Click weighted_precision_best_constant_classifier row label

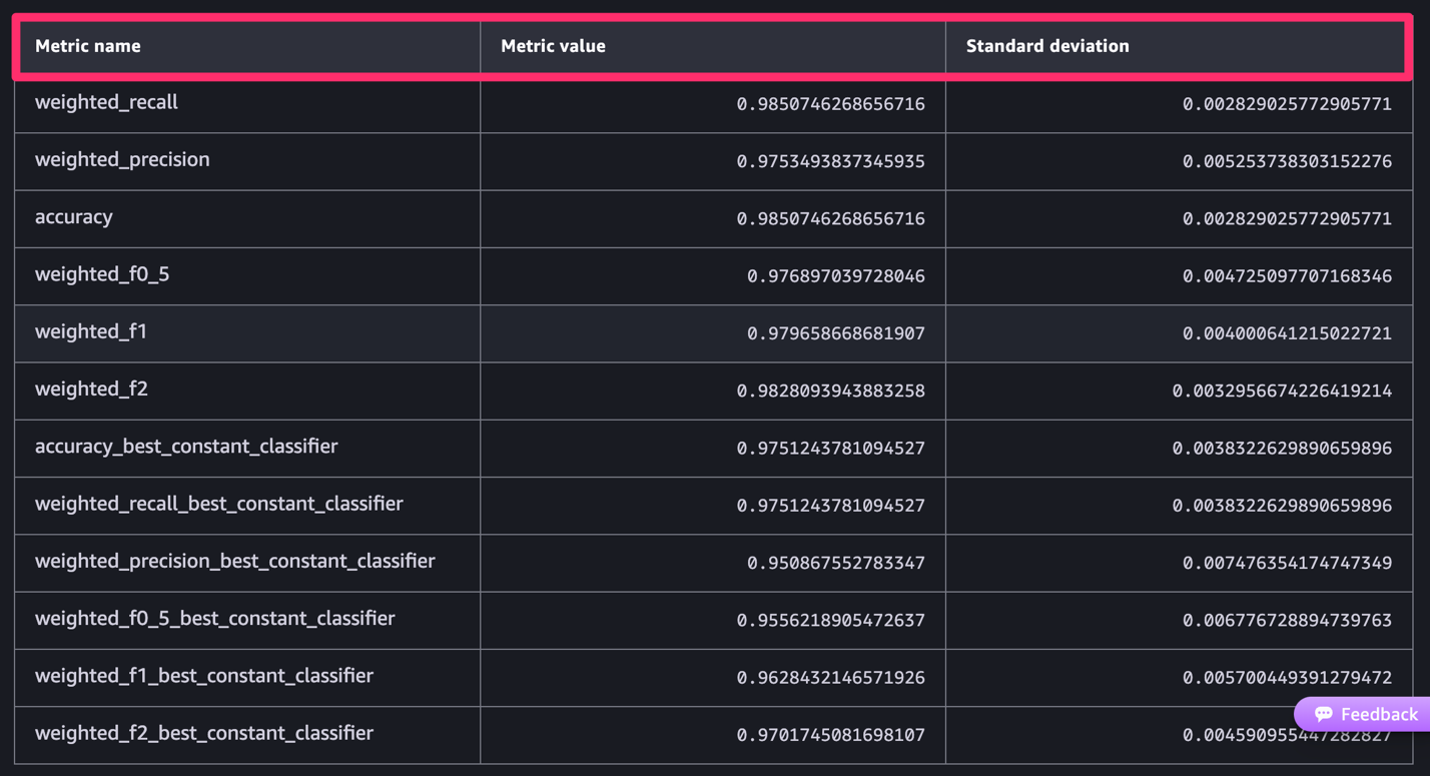(235, 561)
